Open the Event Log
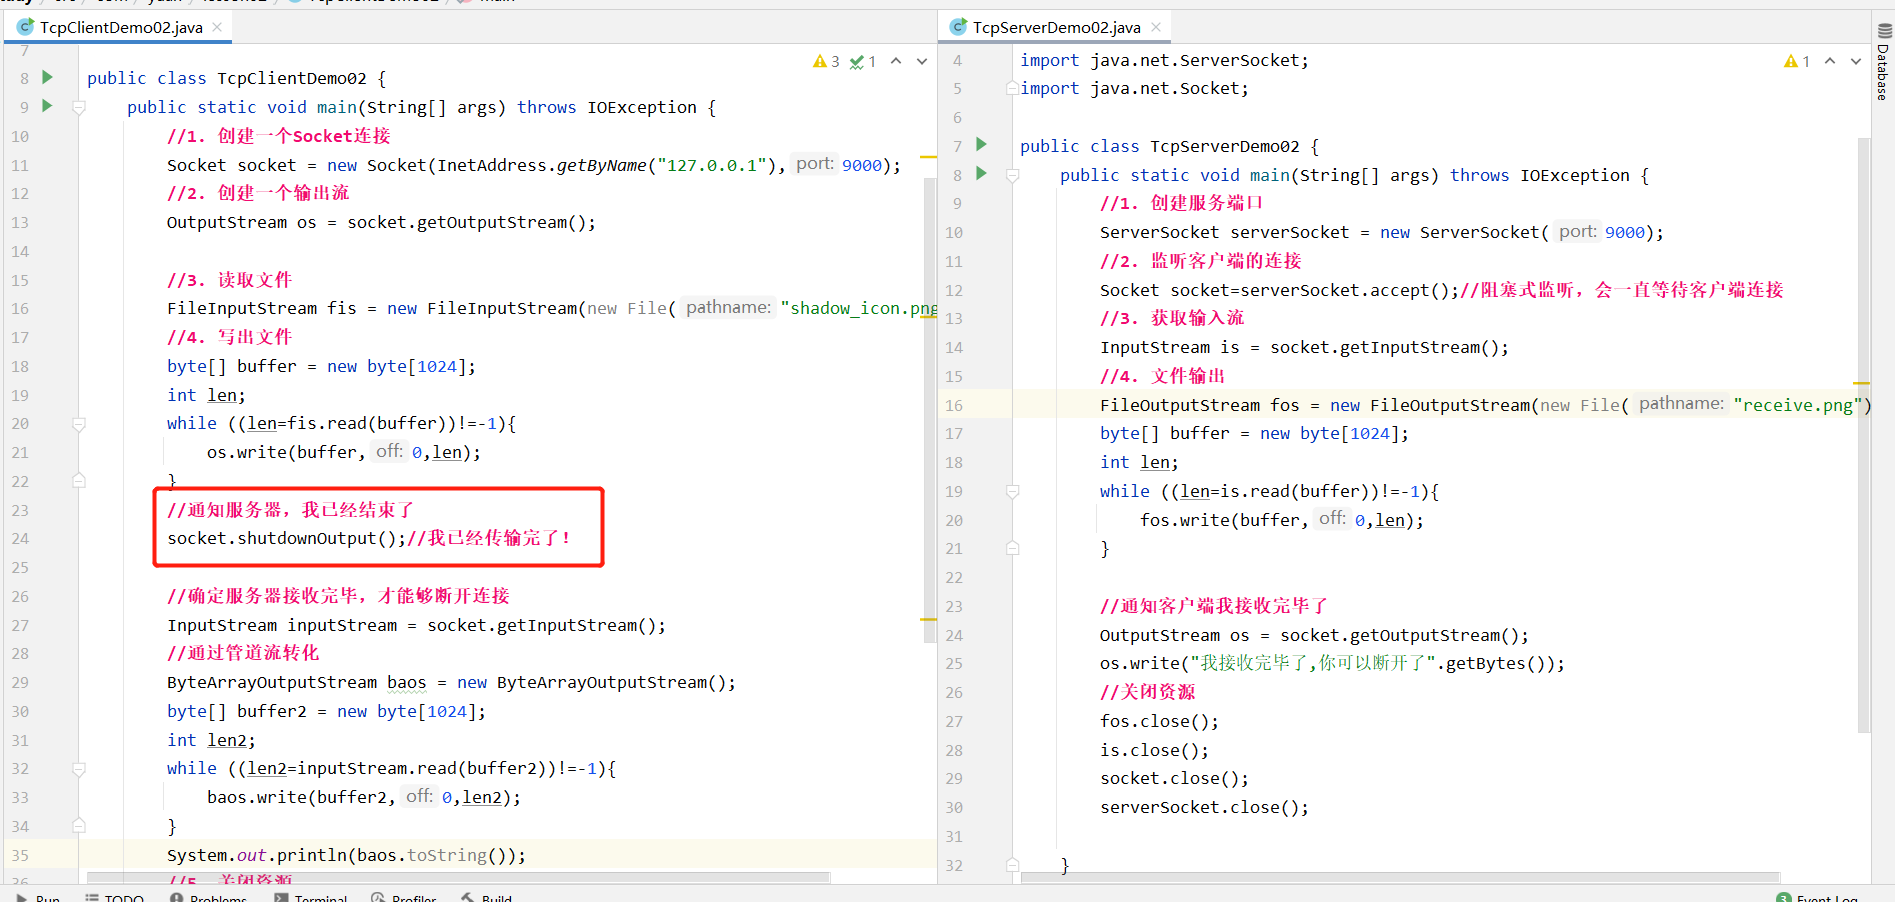The image size is (1895, 902). pyautogui.click(x=1817, y=897)
